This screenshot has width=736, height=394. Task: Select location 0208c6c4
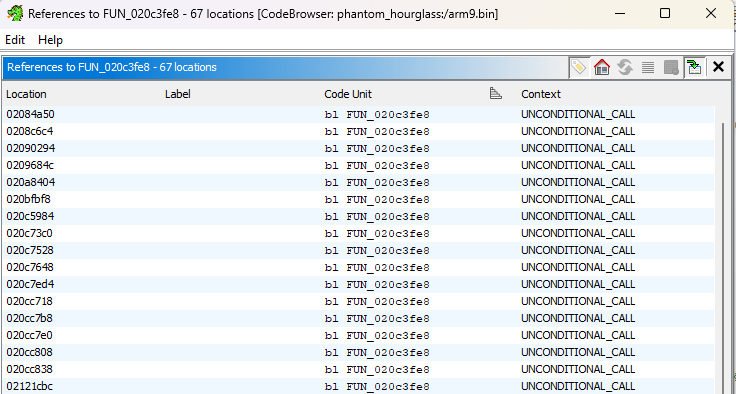[30, 131]
